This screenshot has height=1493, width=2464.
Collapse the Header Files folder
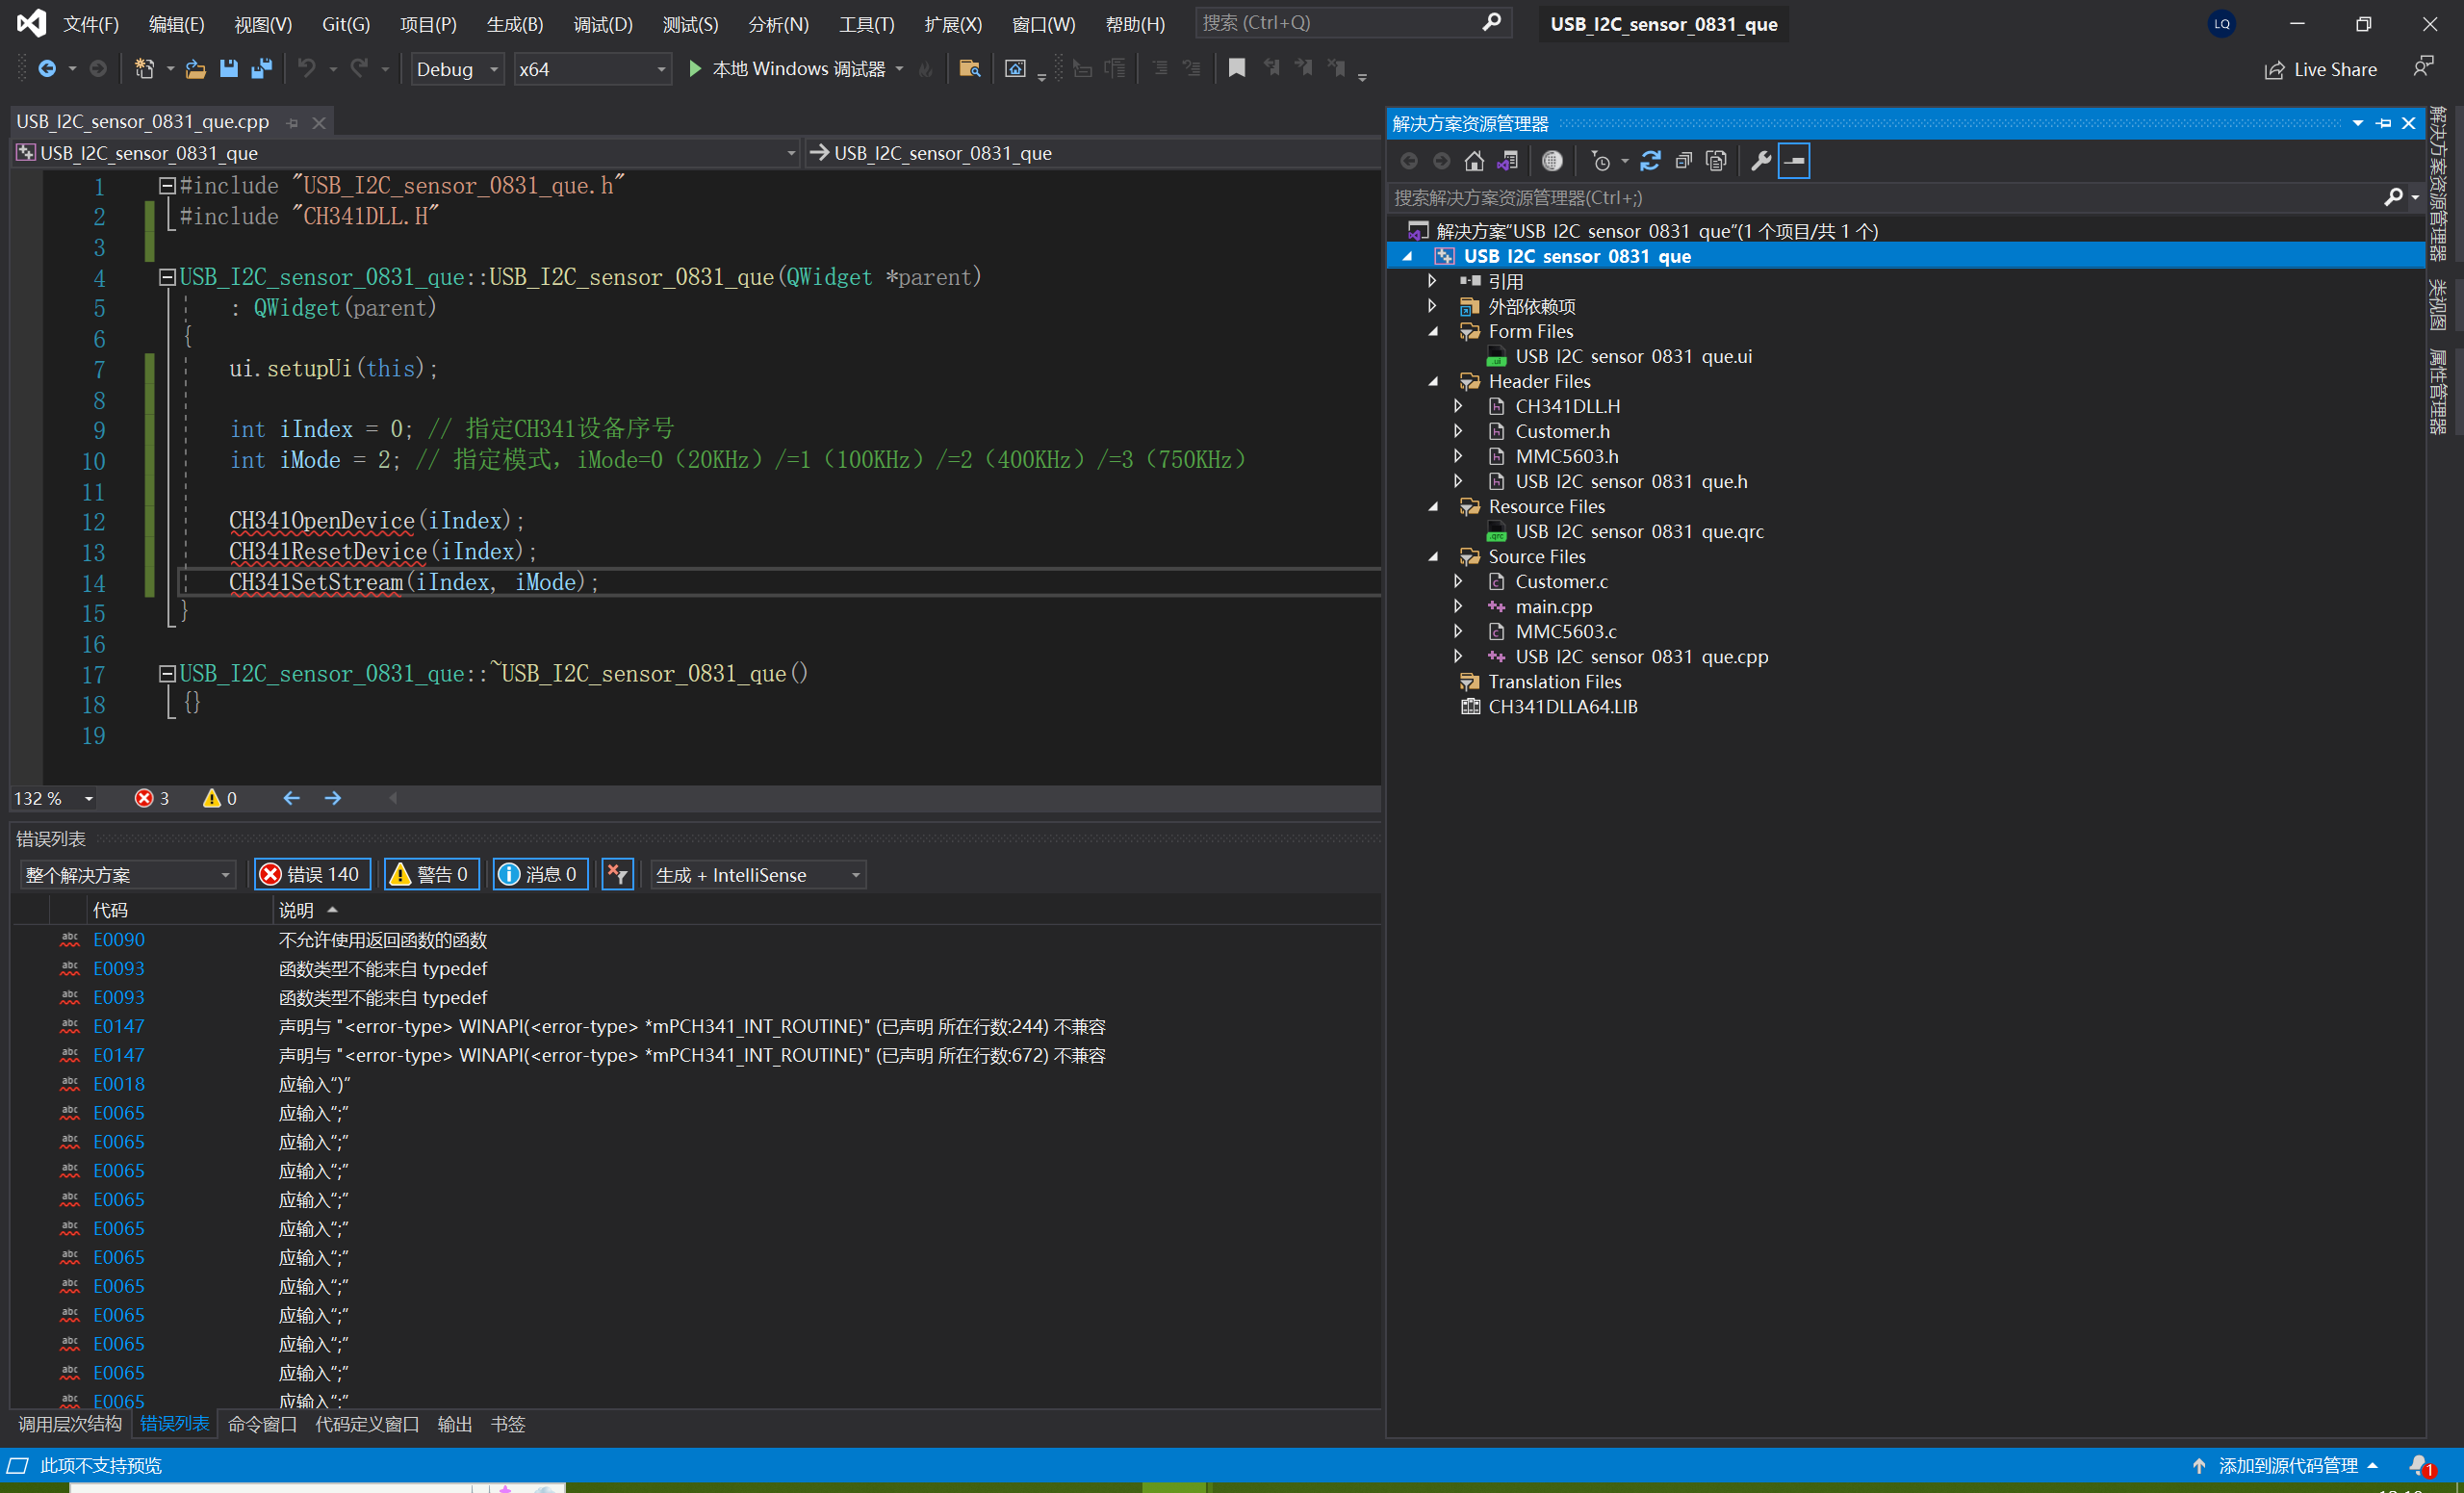1433,381
